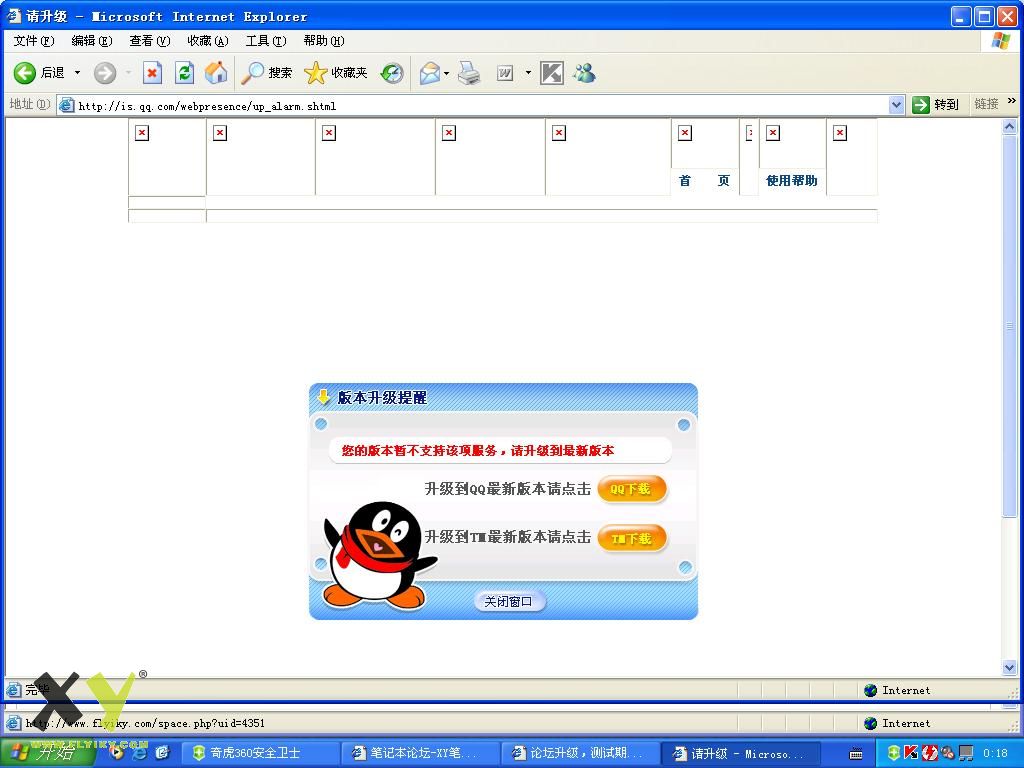1024x768 pixels.
Task: Expand the Links toolbar chevron
Action: pos(1012,101)
